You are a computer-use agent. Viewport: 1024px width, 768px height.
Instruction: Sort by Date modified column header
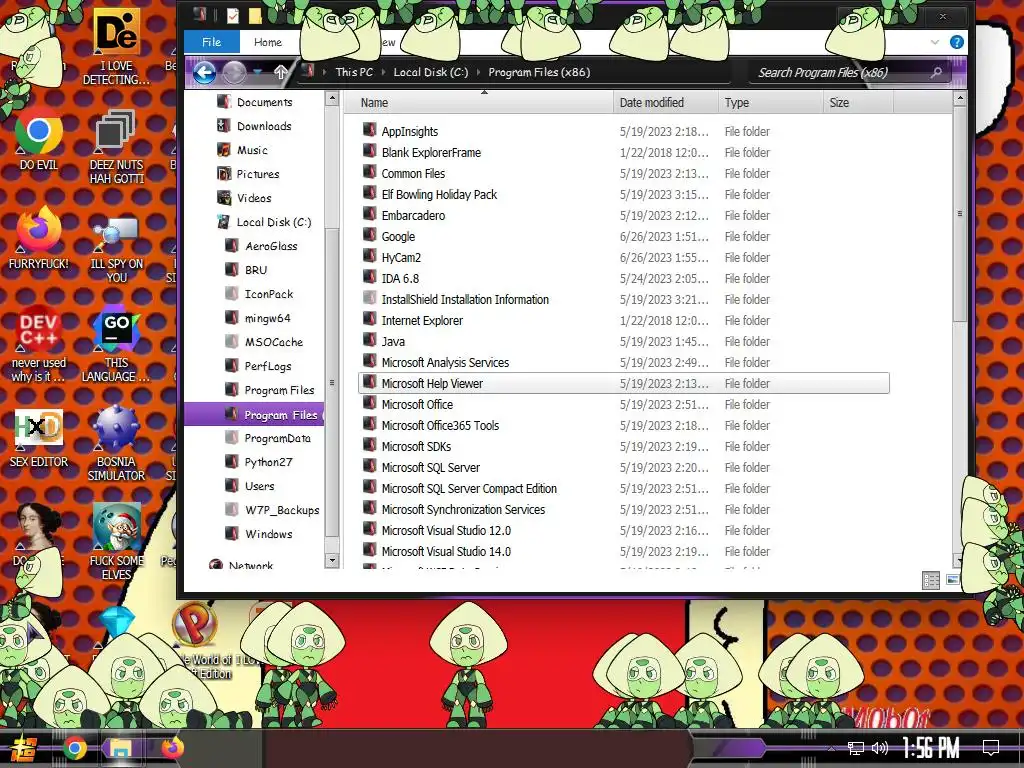pyautogui.click(x=665, y=103)
